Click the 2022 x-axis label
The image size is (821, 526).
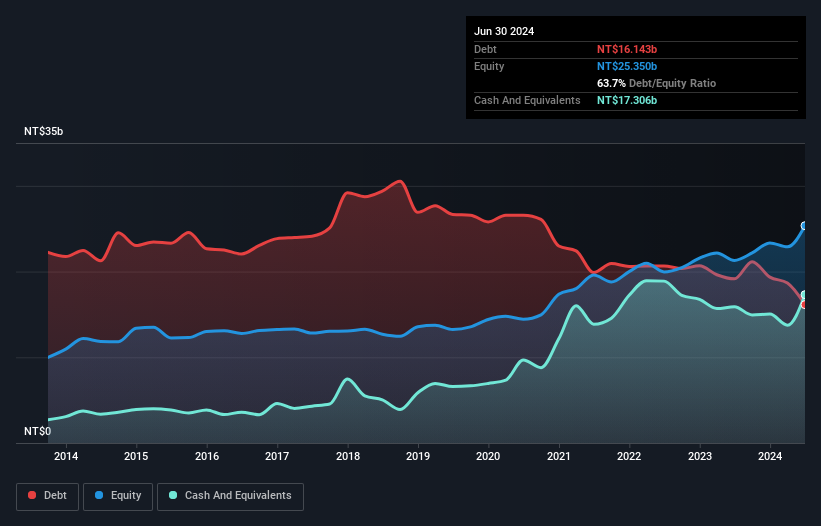pos(629,456)
